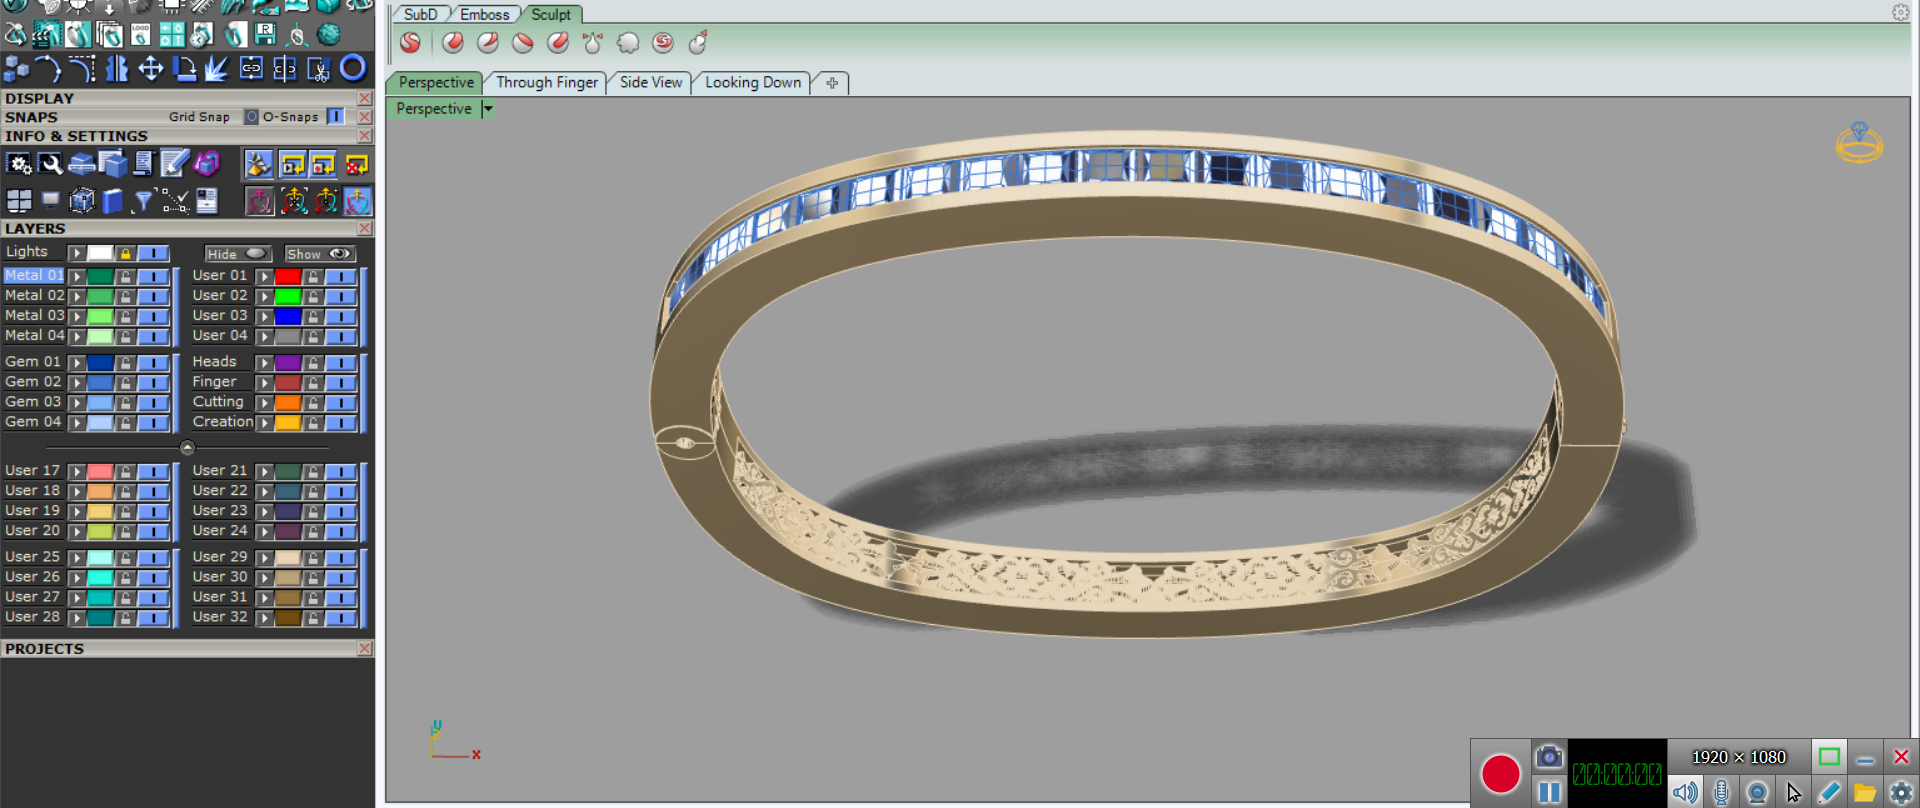
Task: Toggle the O-Snaps switch
Action: click(x=336, y=117)
